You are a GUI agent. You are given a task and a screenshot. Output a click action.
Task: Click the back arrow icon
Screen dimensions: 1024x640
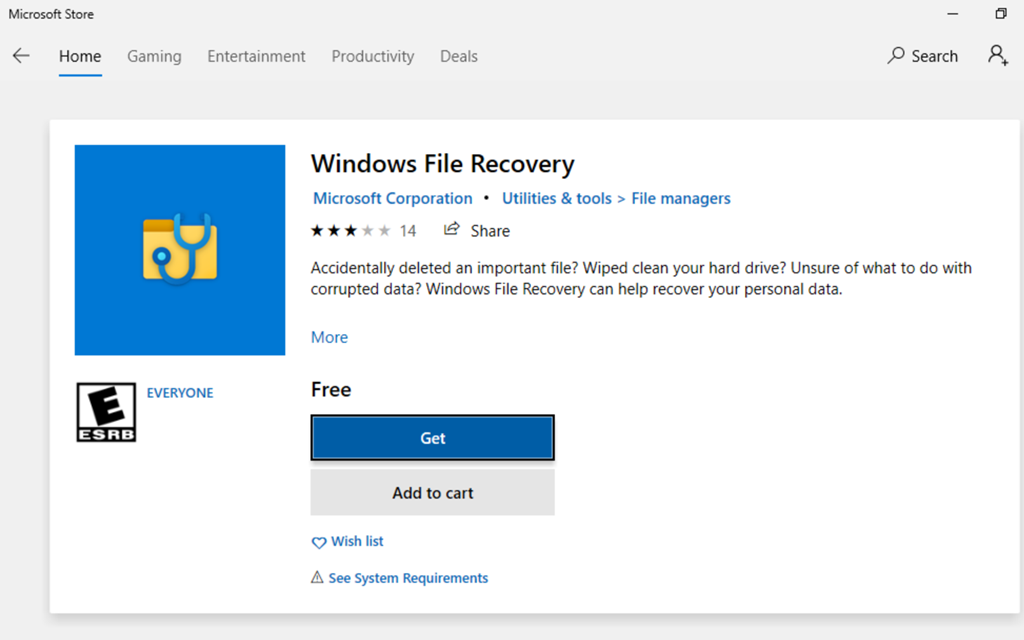(x=21, y=56)
